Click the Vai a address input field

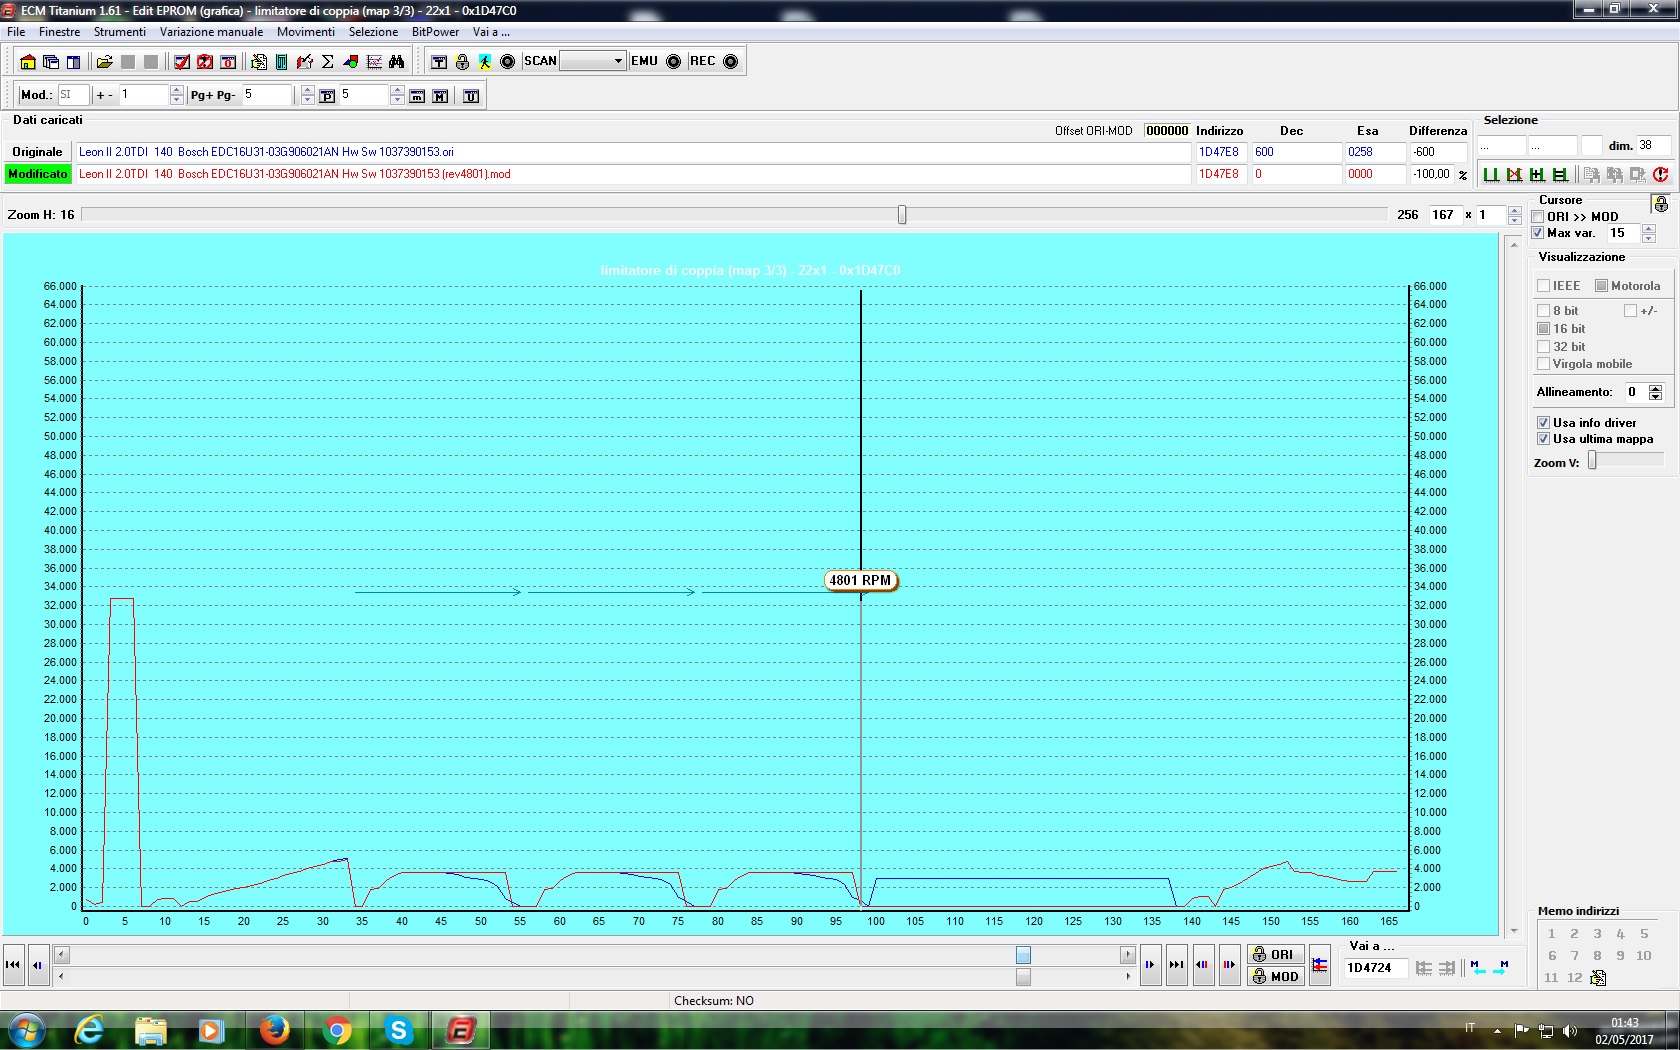[x=1374, y=968]
